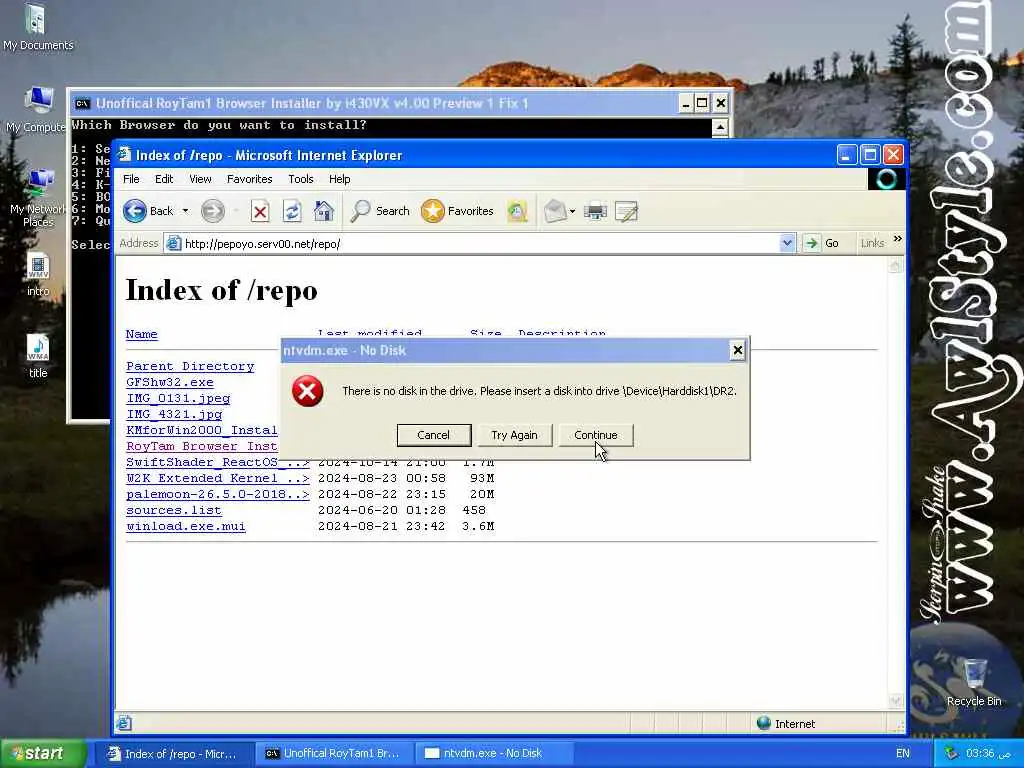Viewport: 1024px width, 768px height.
Task: Open the Tools menu
Action: [301, 179]
